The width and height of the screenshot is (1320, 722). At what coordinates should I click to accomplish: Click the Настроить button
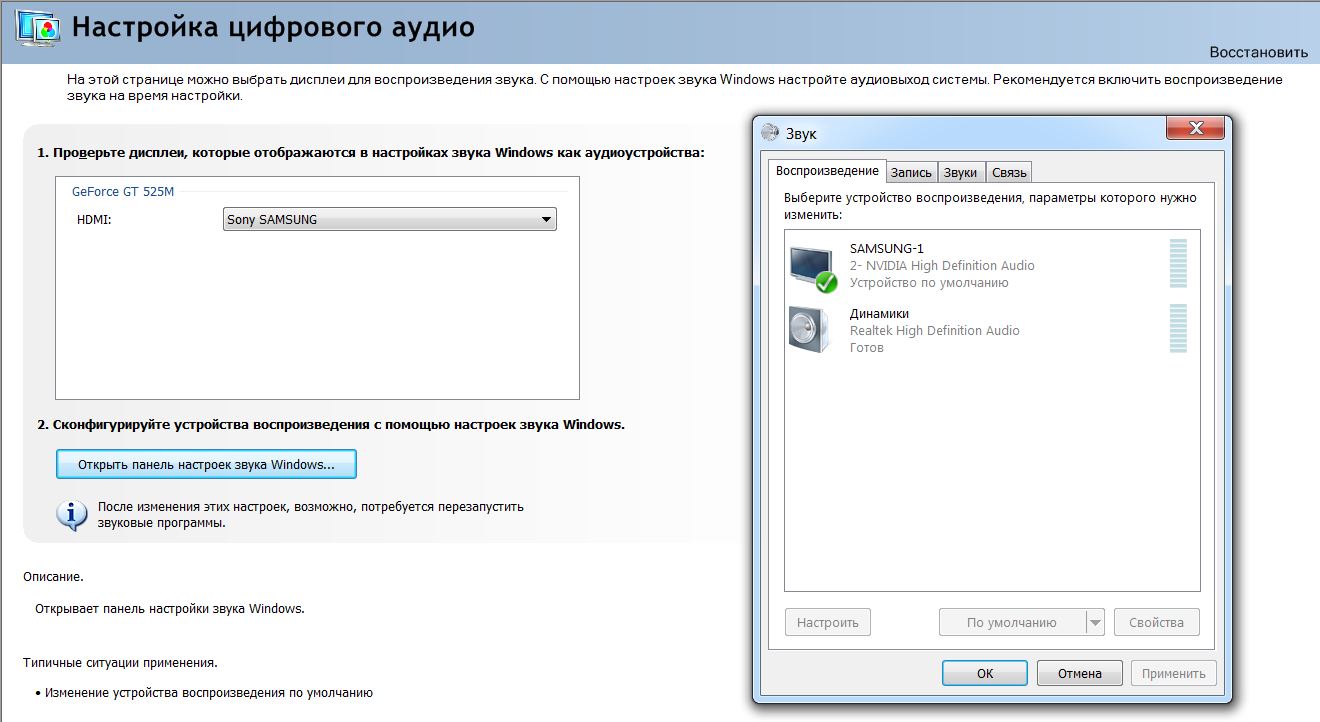828,622
